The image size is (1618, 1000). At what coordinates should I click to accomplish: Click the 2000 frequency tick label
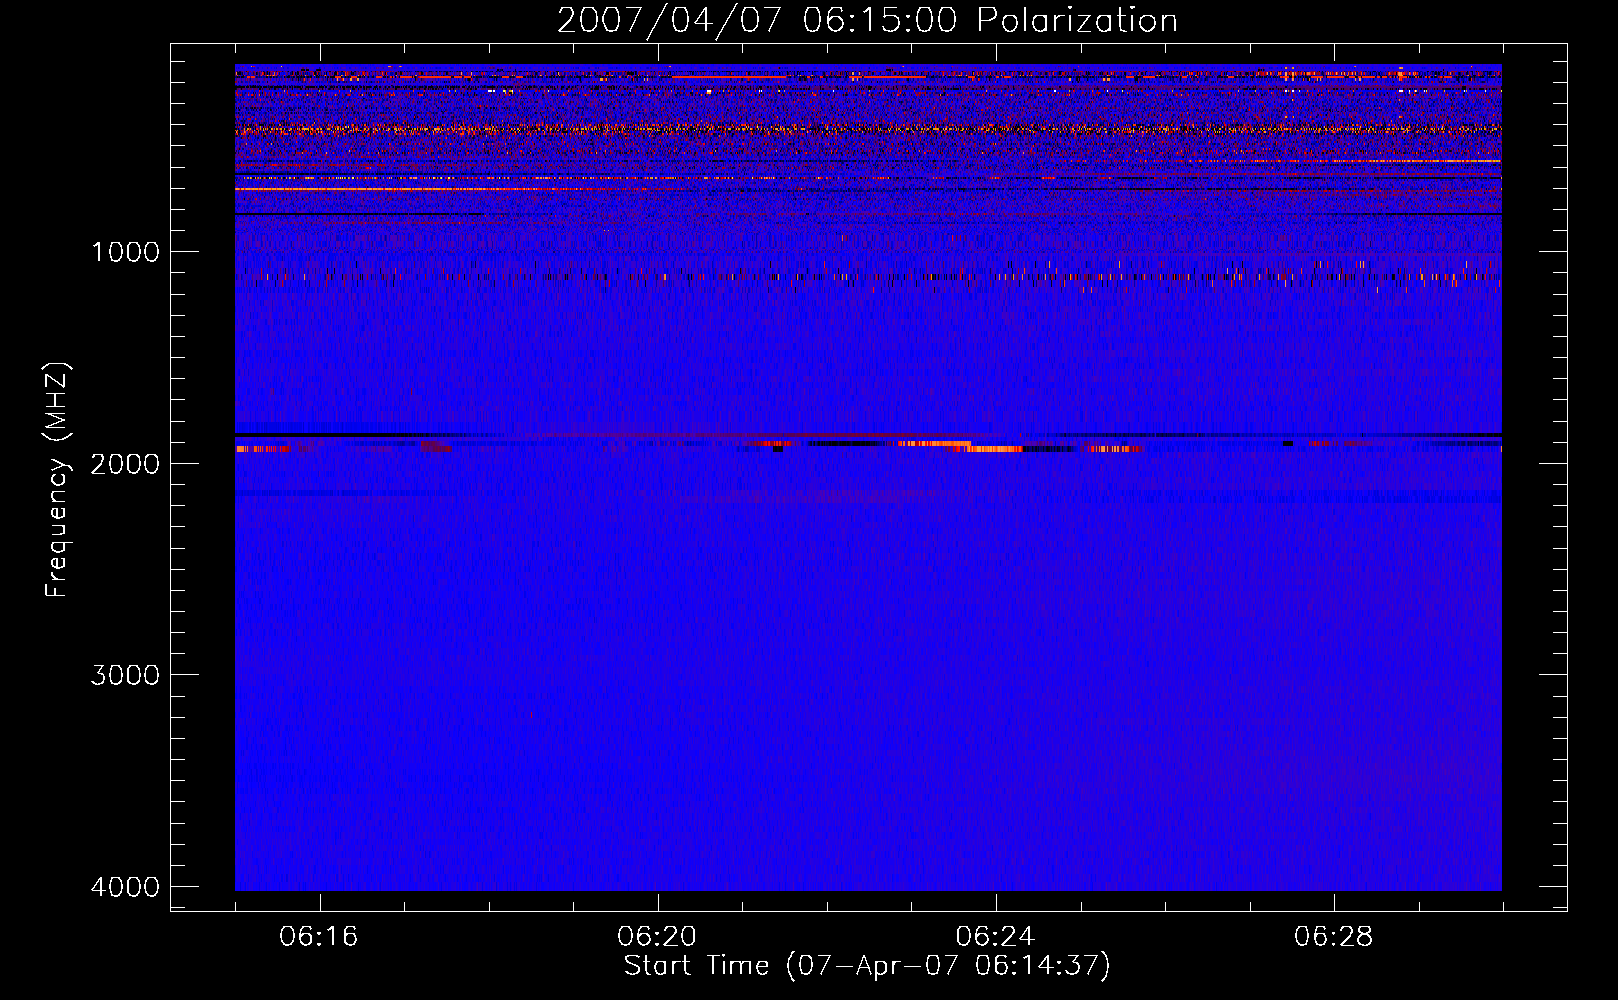click(125, 464)
